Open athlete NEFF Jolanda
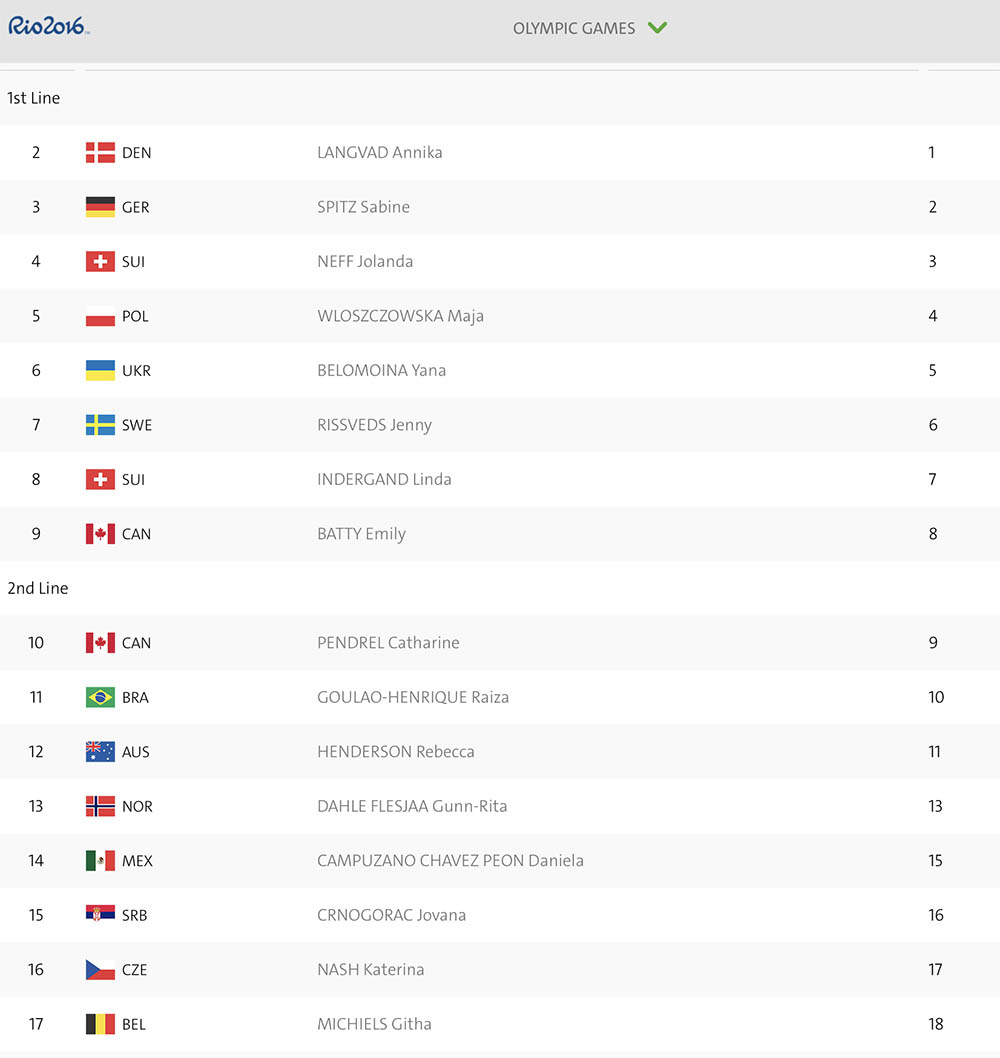The width and height of the screenshot is (1000, 1058). click(365, 262)
